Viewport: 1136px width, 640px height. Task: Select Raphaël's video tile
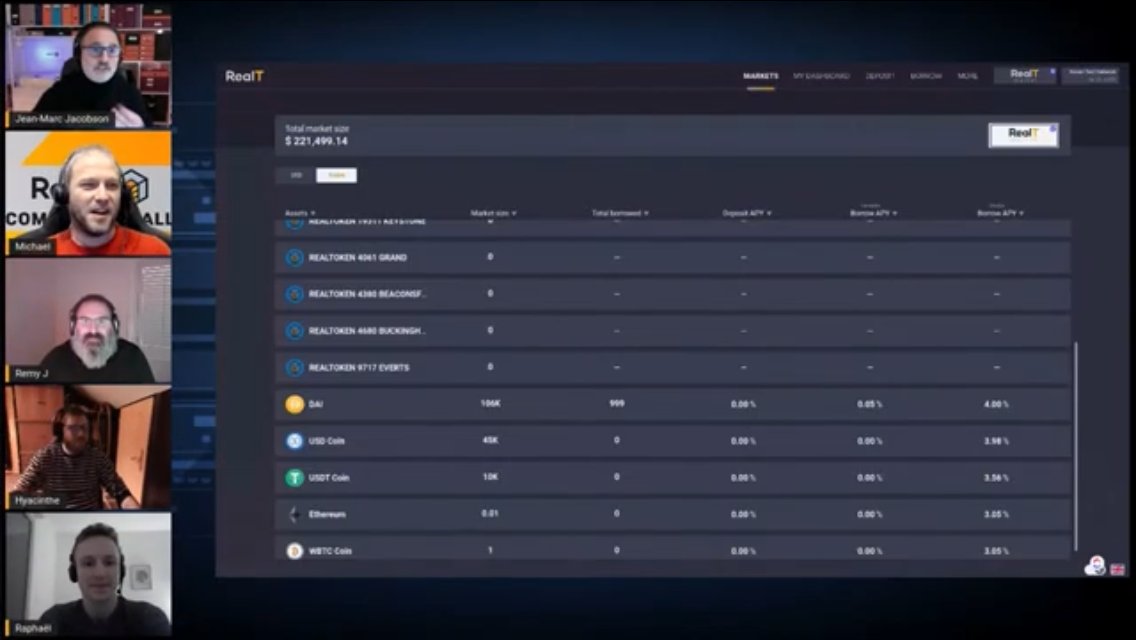tap(88, 575)
